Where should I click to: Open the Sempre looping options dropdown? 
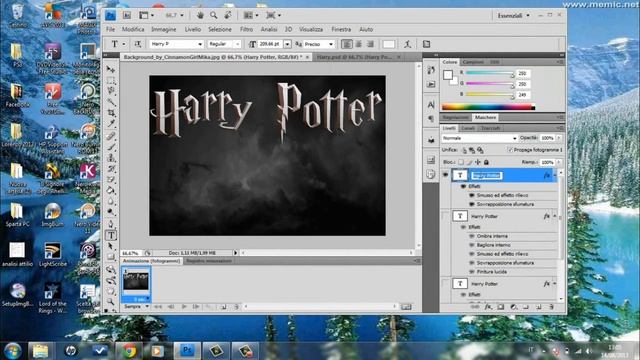137,306
